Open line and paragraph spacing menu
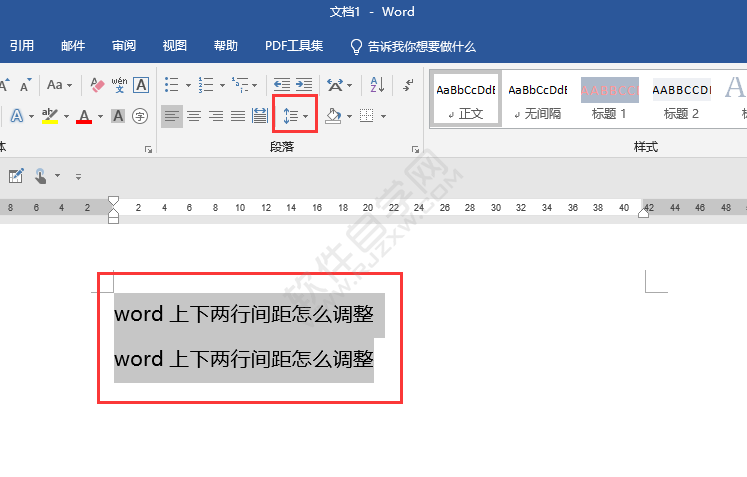747x477 pixels. point(295,116)
